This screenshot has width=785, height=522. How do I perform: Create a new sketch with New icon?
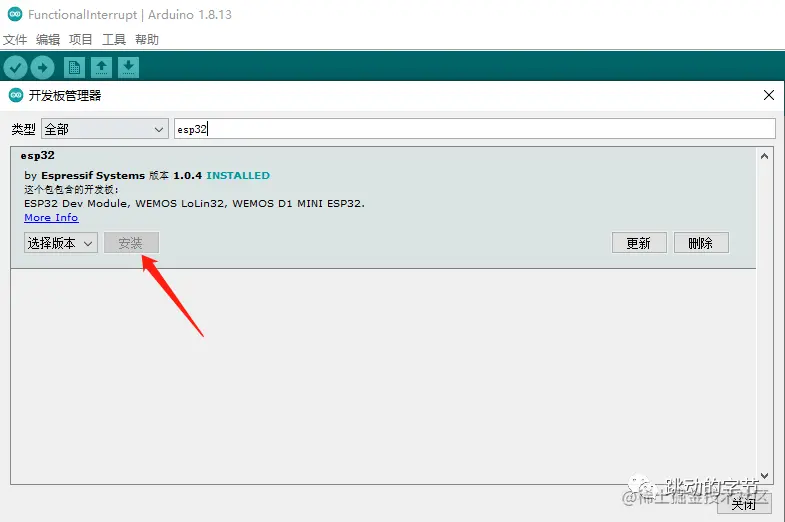[74, 67]
